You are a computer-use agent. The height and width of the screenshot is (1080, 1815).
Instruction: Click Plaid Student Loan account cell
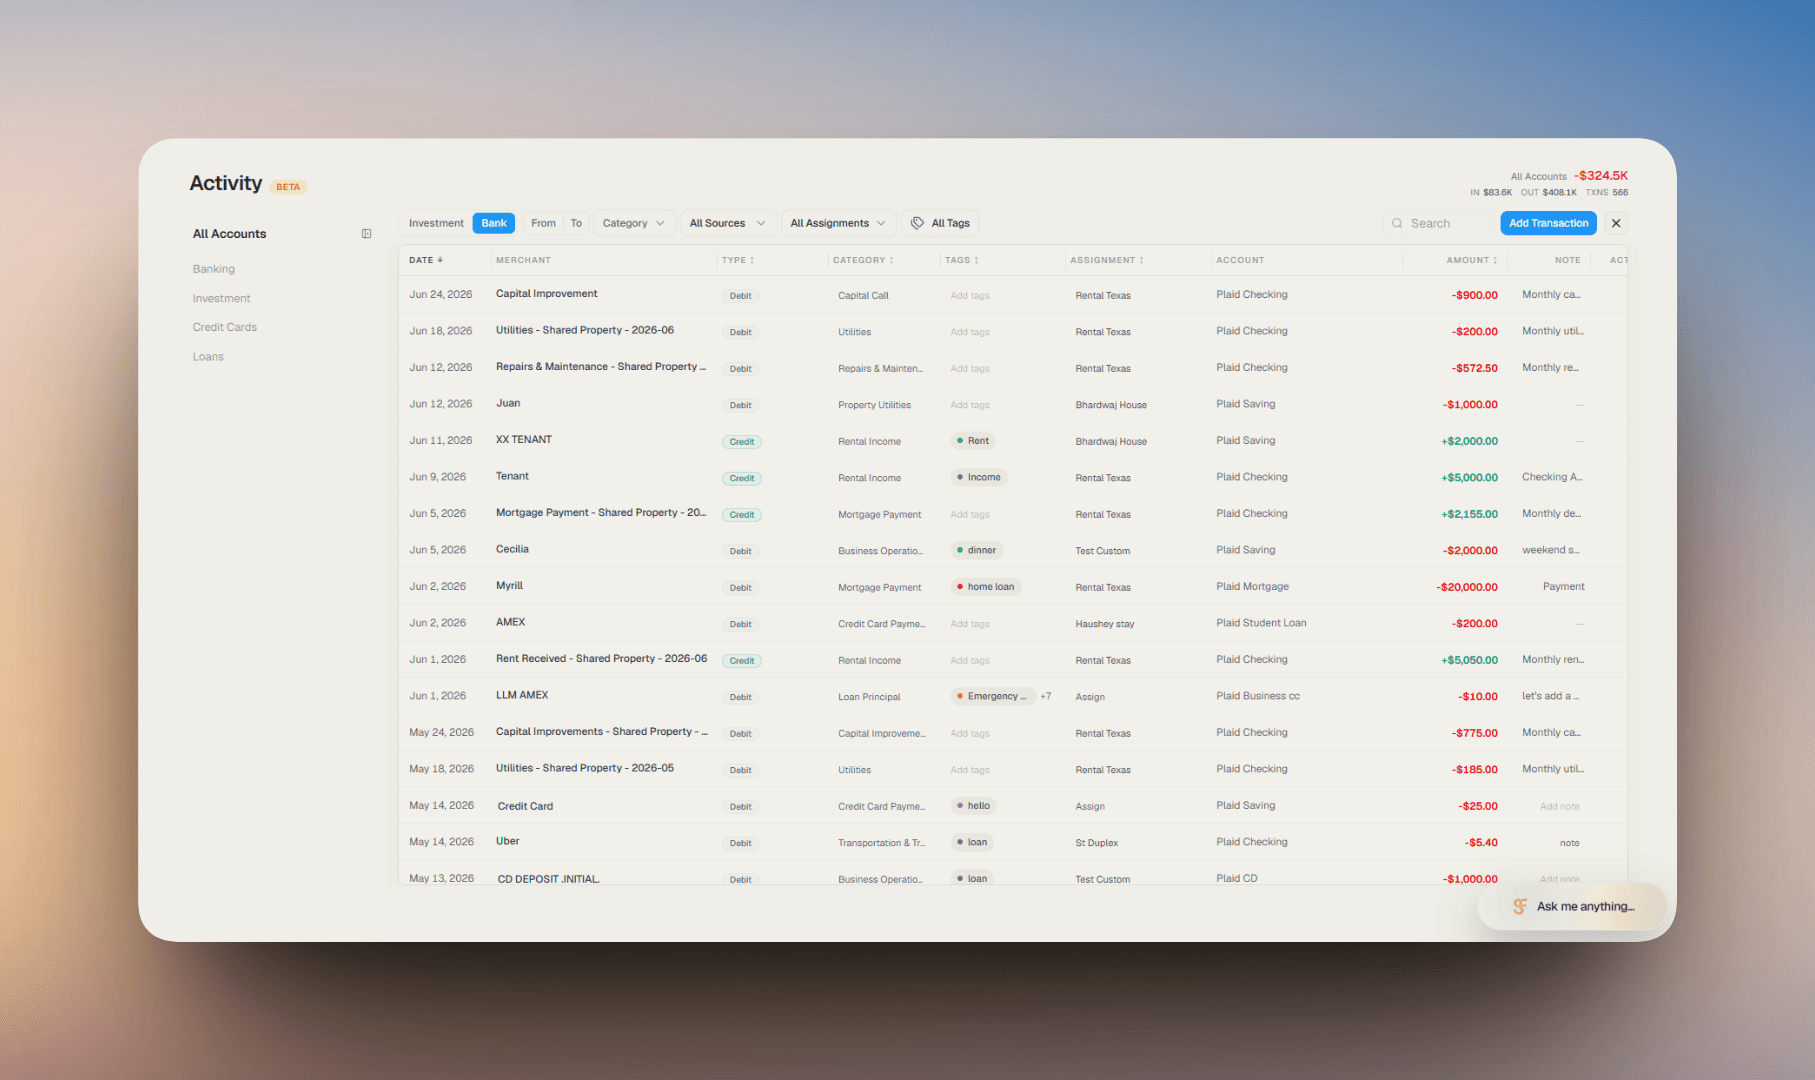tap(1261, 623)
